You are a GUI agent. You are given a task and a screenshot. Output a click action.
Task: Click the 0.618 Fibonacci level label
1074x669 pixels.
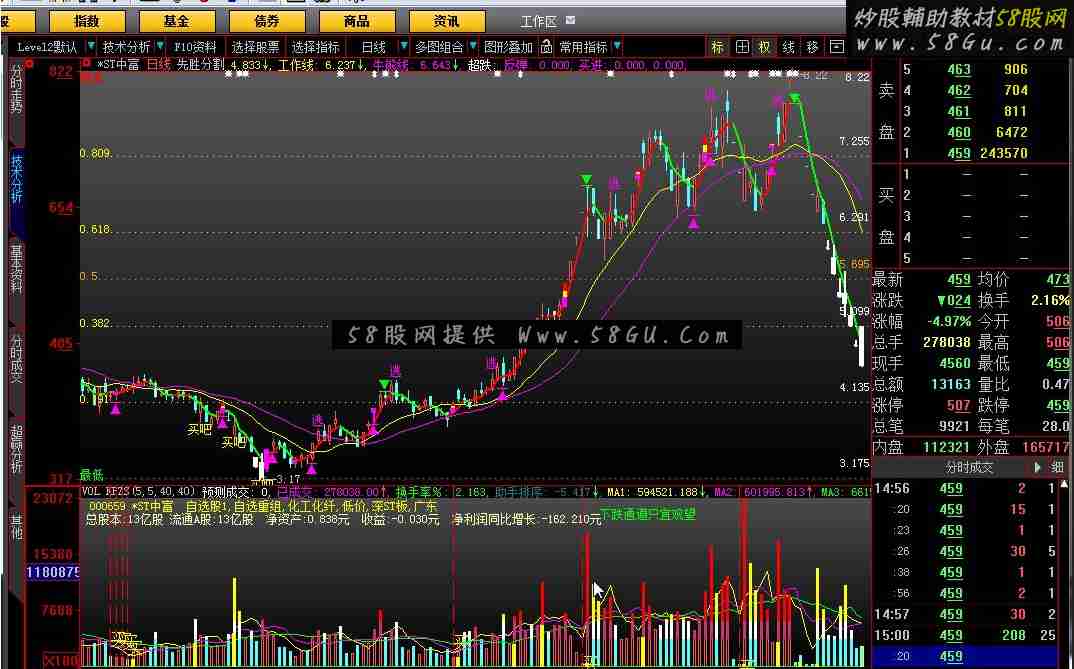click(96, 229)
